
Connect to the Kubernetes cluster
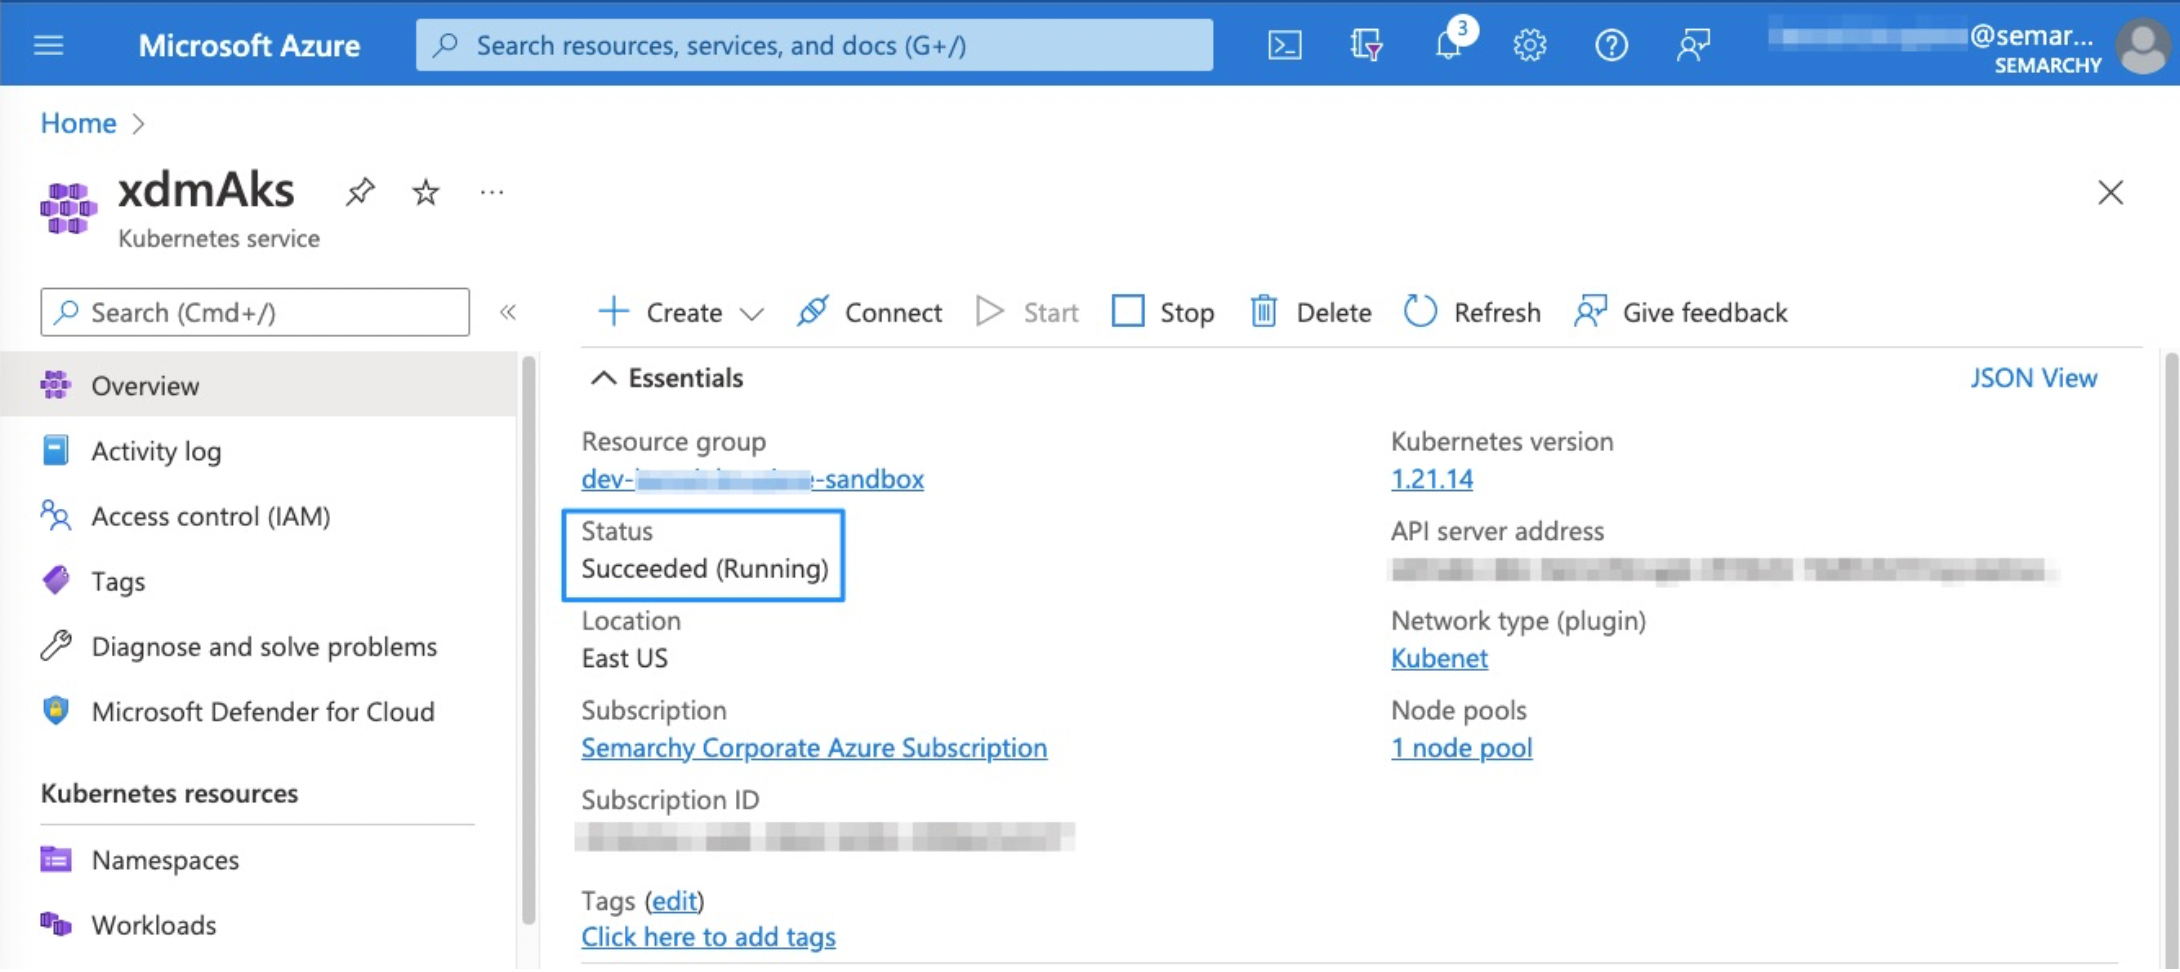tap(869, 312)
